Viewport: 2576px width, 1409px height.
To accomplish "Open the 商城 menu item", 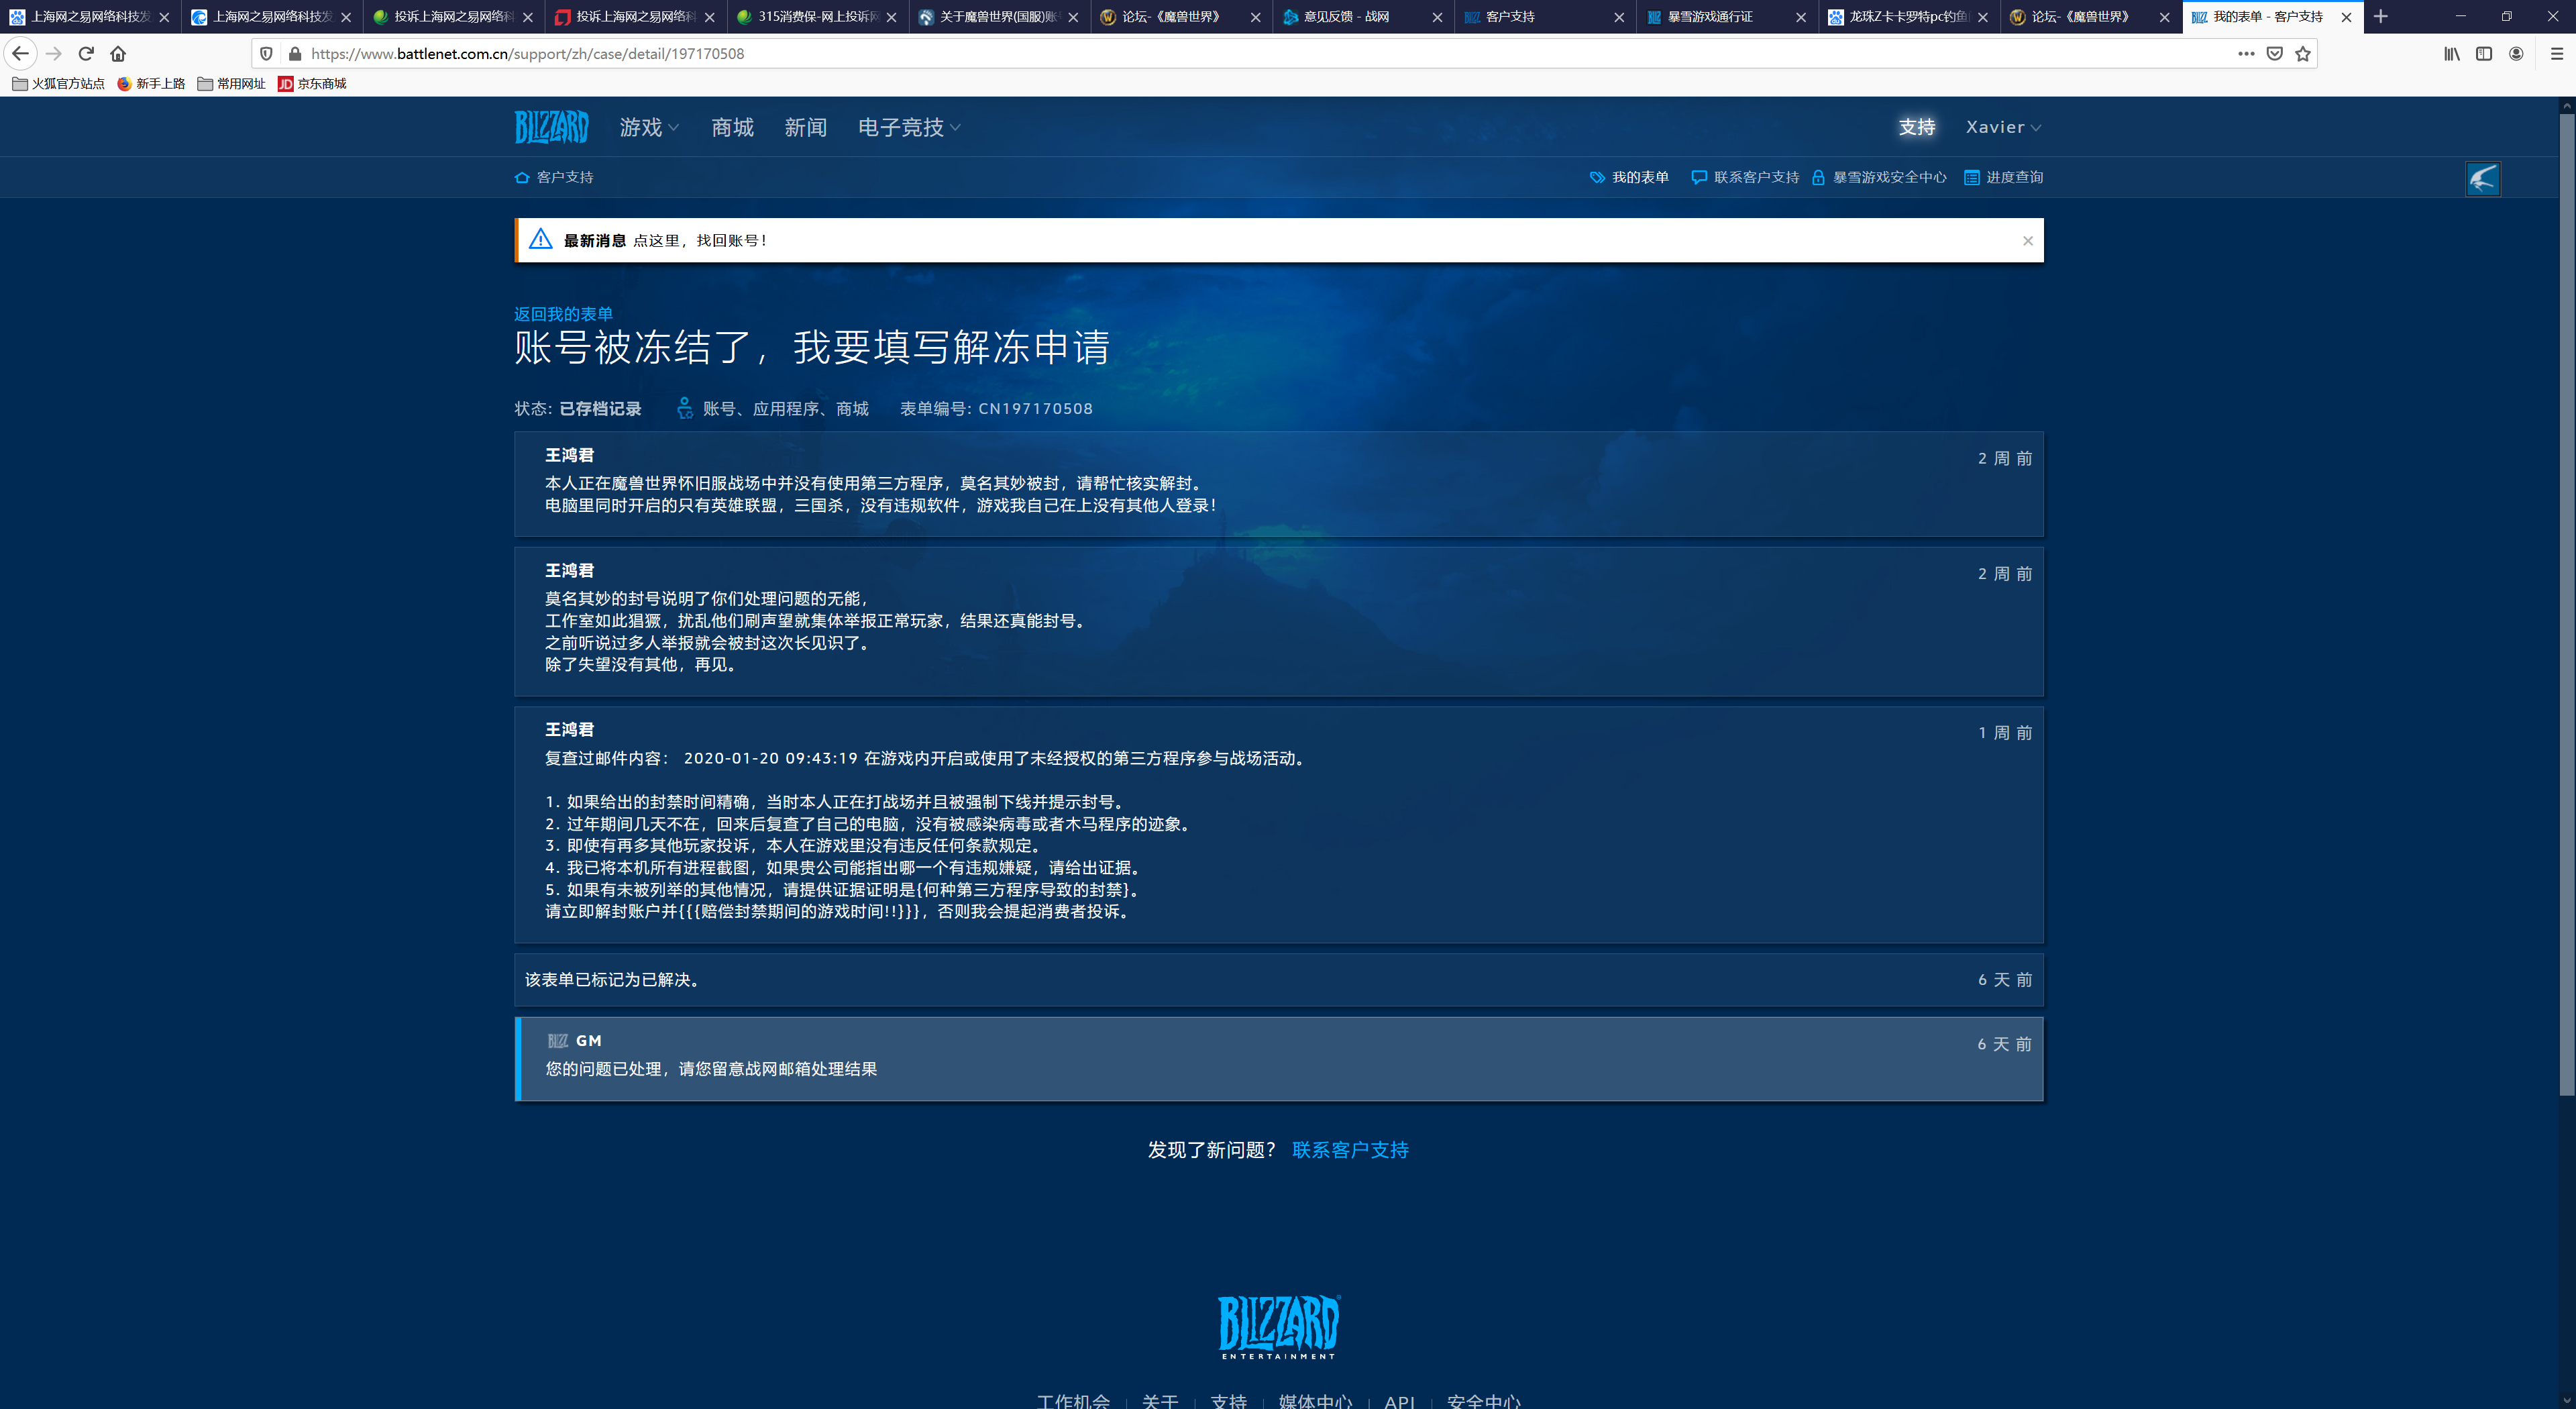I will tap(732, 127).
